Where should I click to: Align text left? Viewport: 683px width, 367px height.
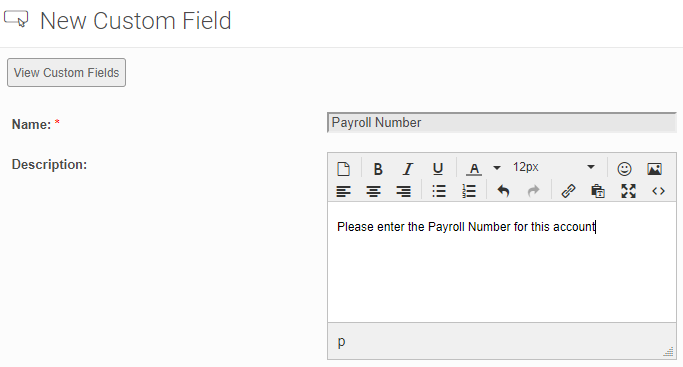click(343, 191)
